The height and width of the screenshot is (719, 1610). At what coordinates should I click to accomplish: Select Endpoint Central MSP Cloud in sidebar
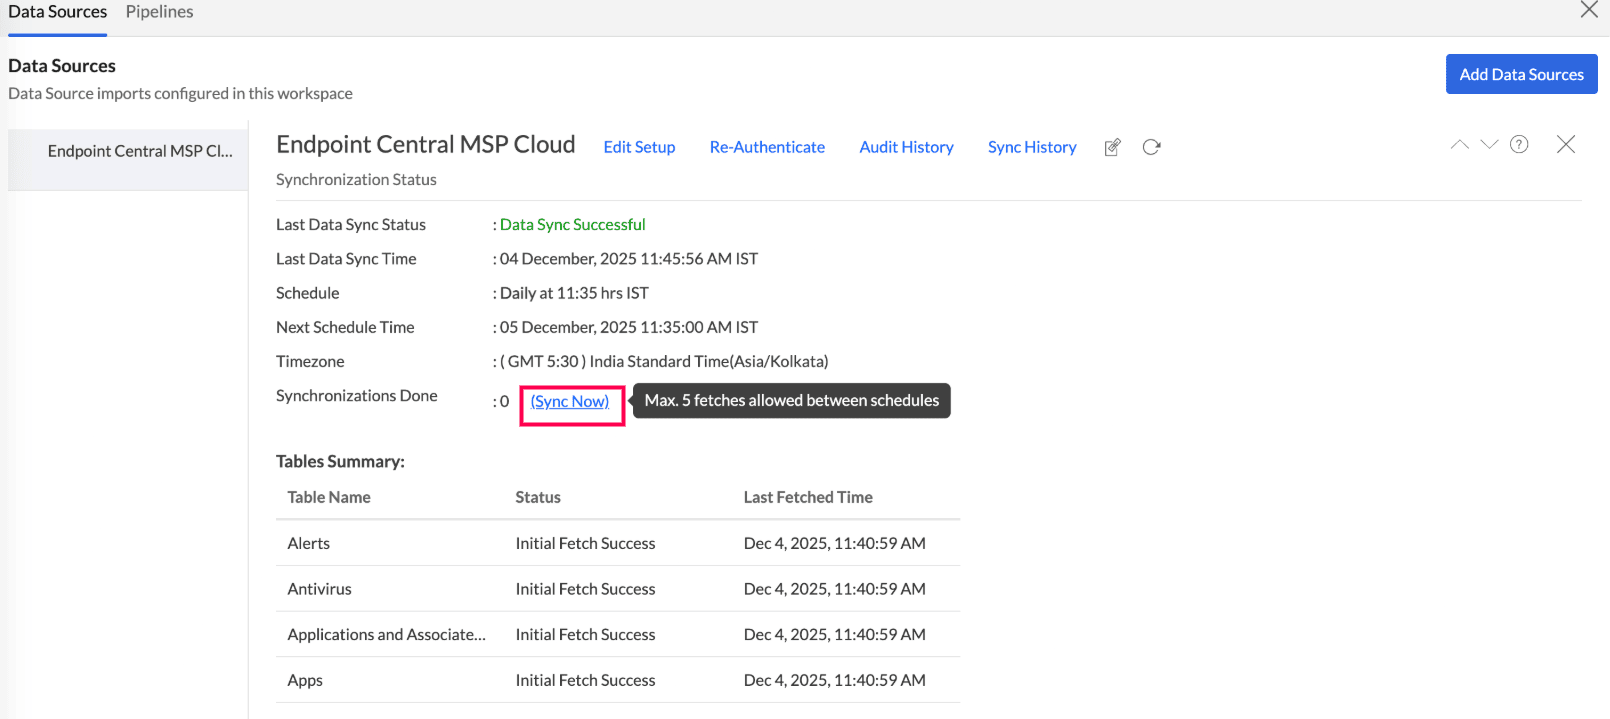point(139,151)
